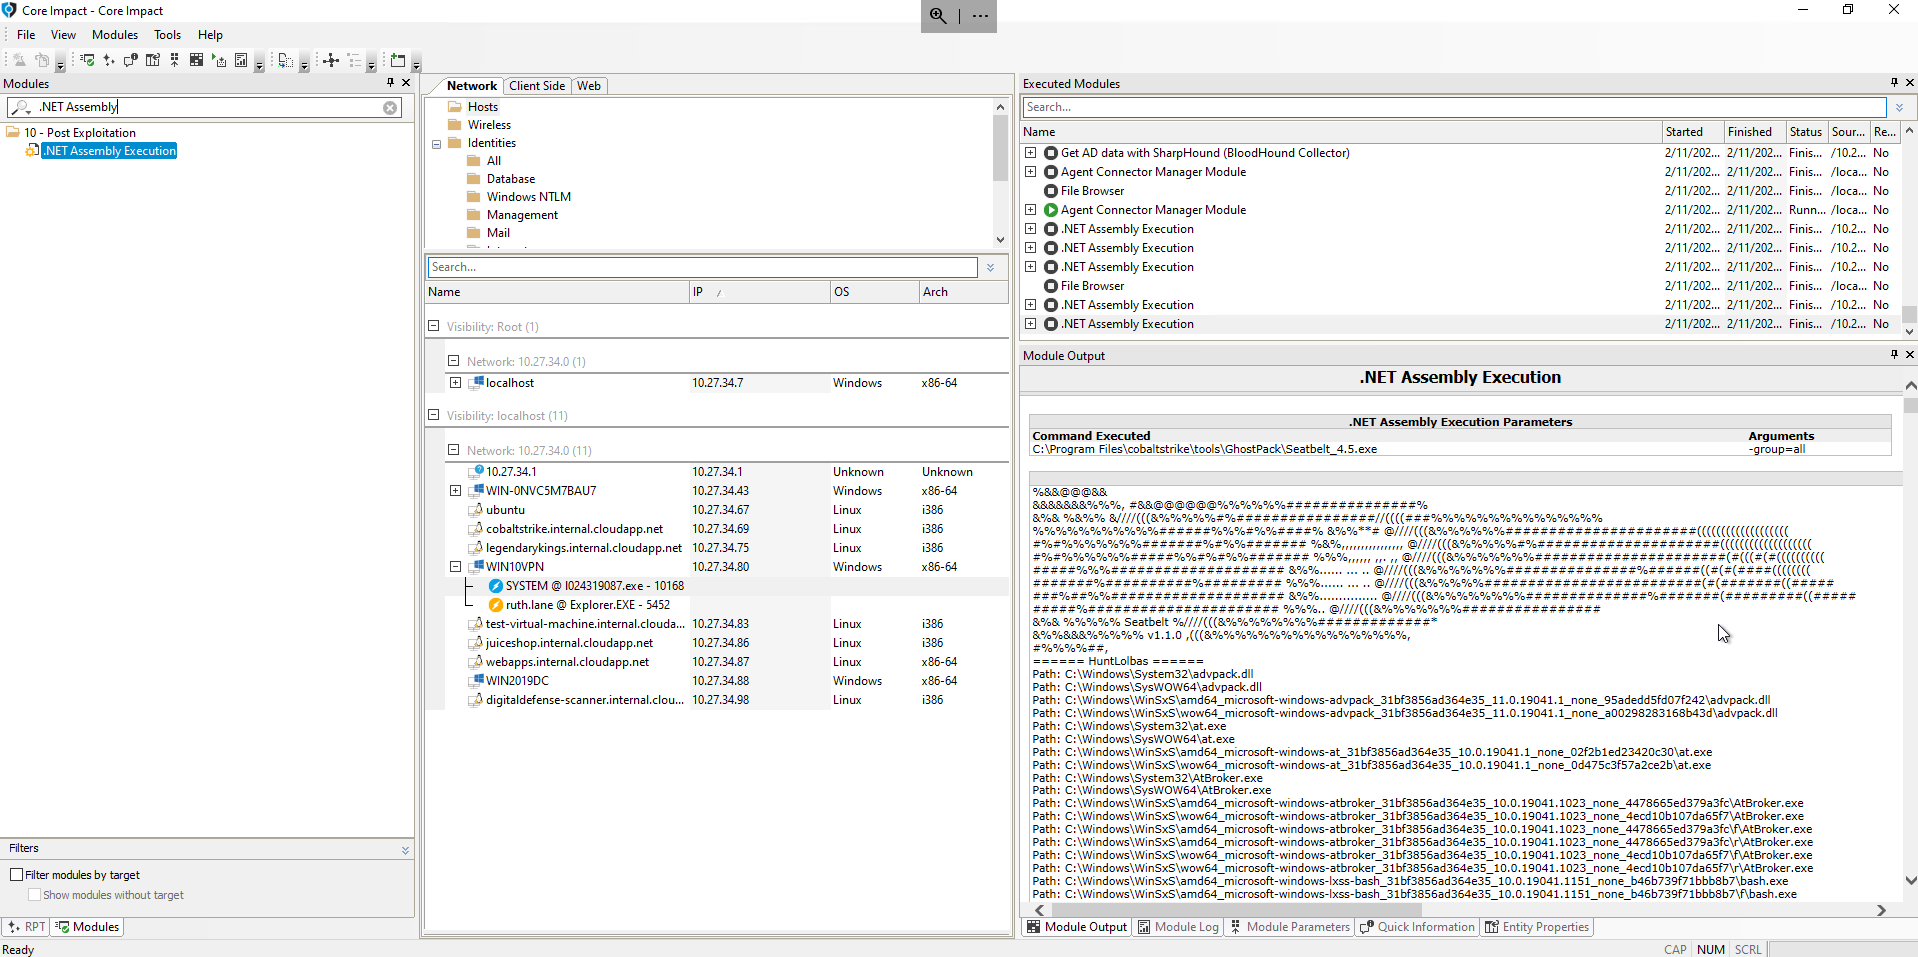Select SYSTEM agent on I024319087.exe

(x=594, y=586)
